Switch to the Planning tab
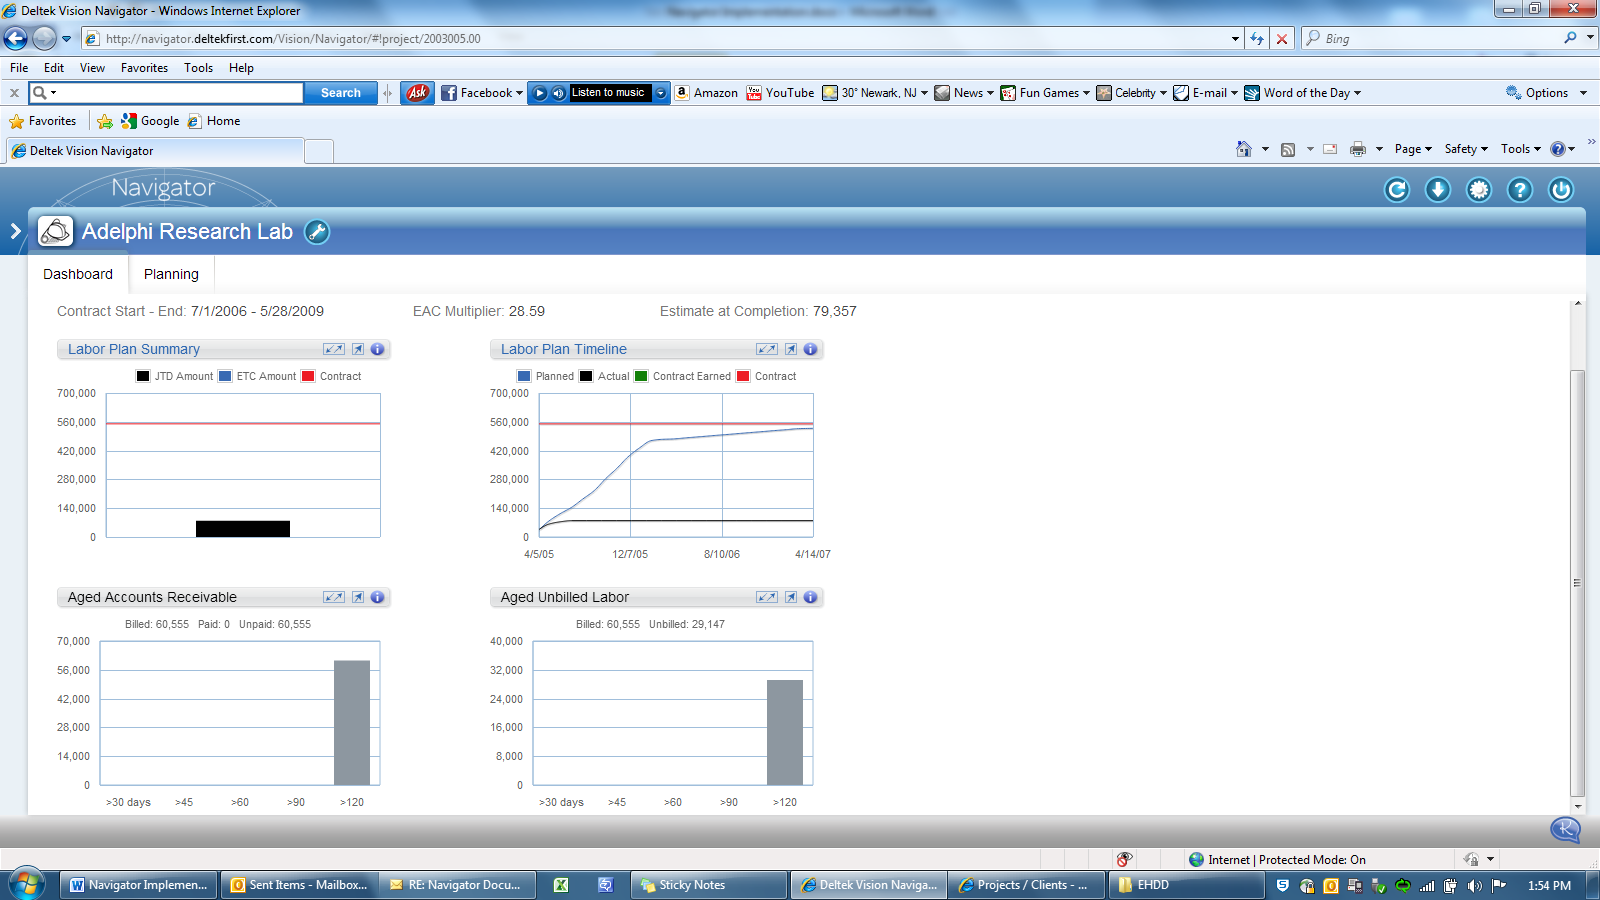 (x=171, y=273)
